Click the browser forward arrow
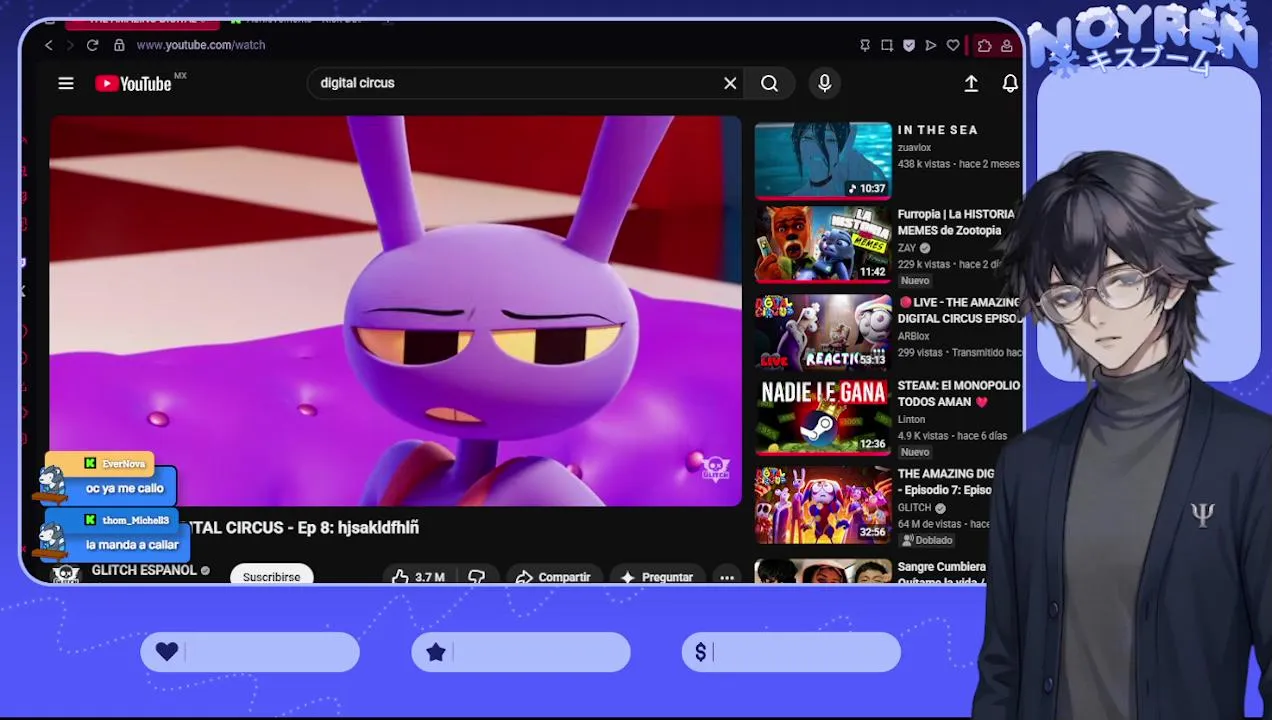1272x720 pixels. [70, 45]
